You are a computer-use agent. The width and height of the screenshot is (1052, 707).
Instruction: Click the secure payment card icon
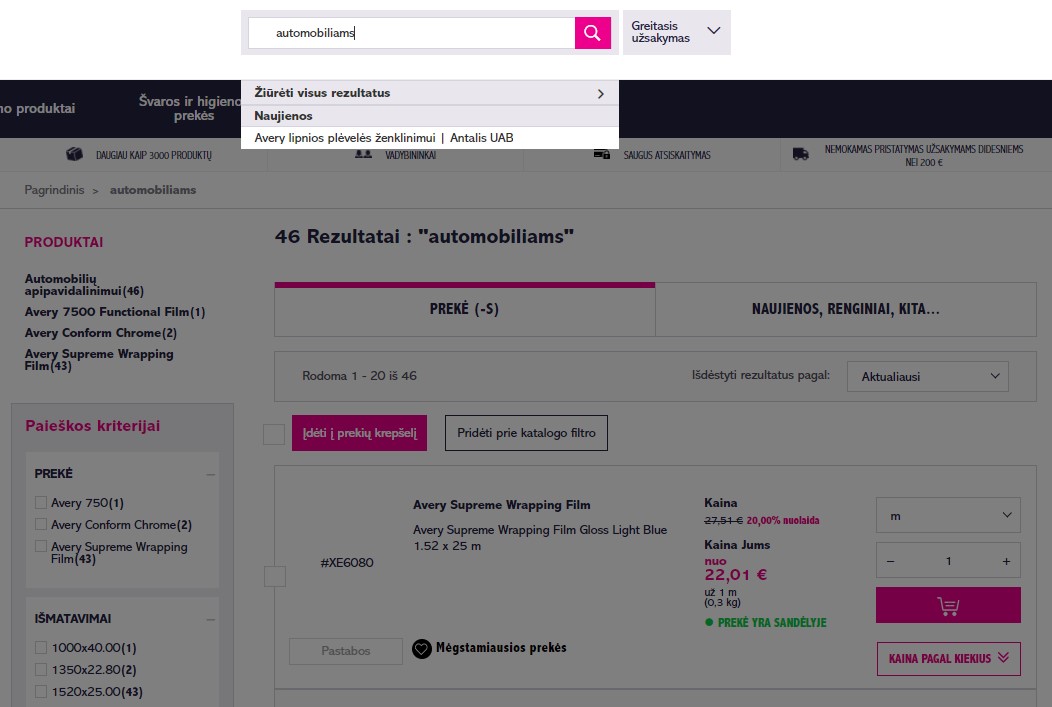(602, 154)
